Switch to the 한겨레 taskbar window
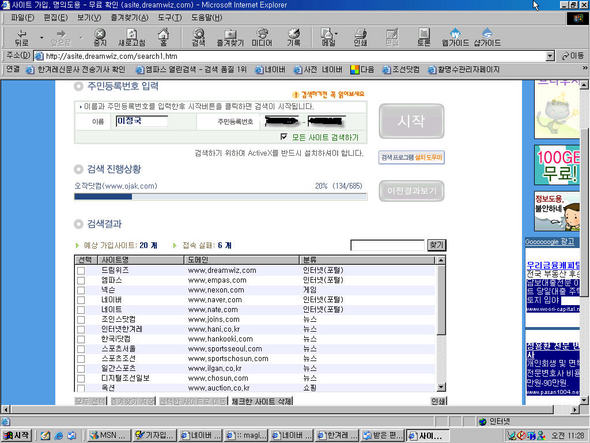 [337, 435]
